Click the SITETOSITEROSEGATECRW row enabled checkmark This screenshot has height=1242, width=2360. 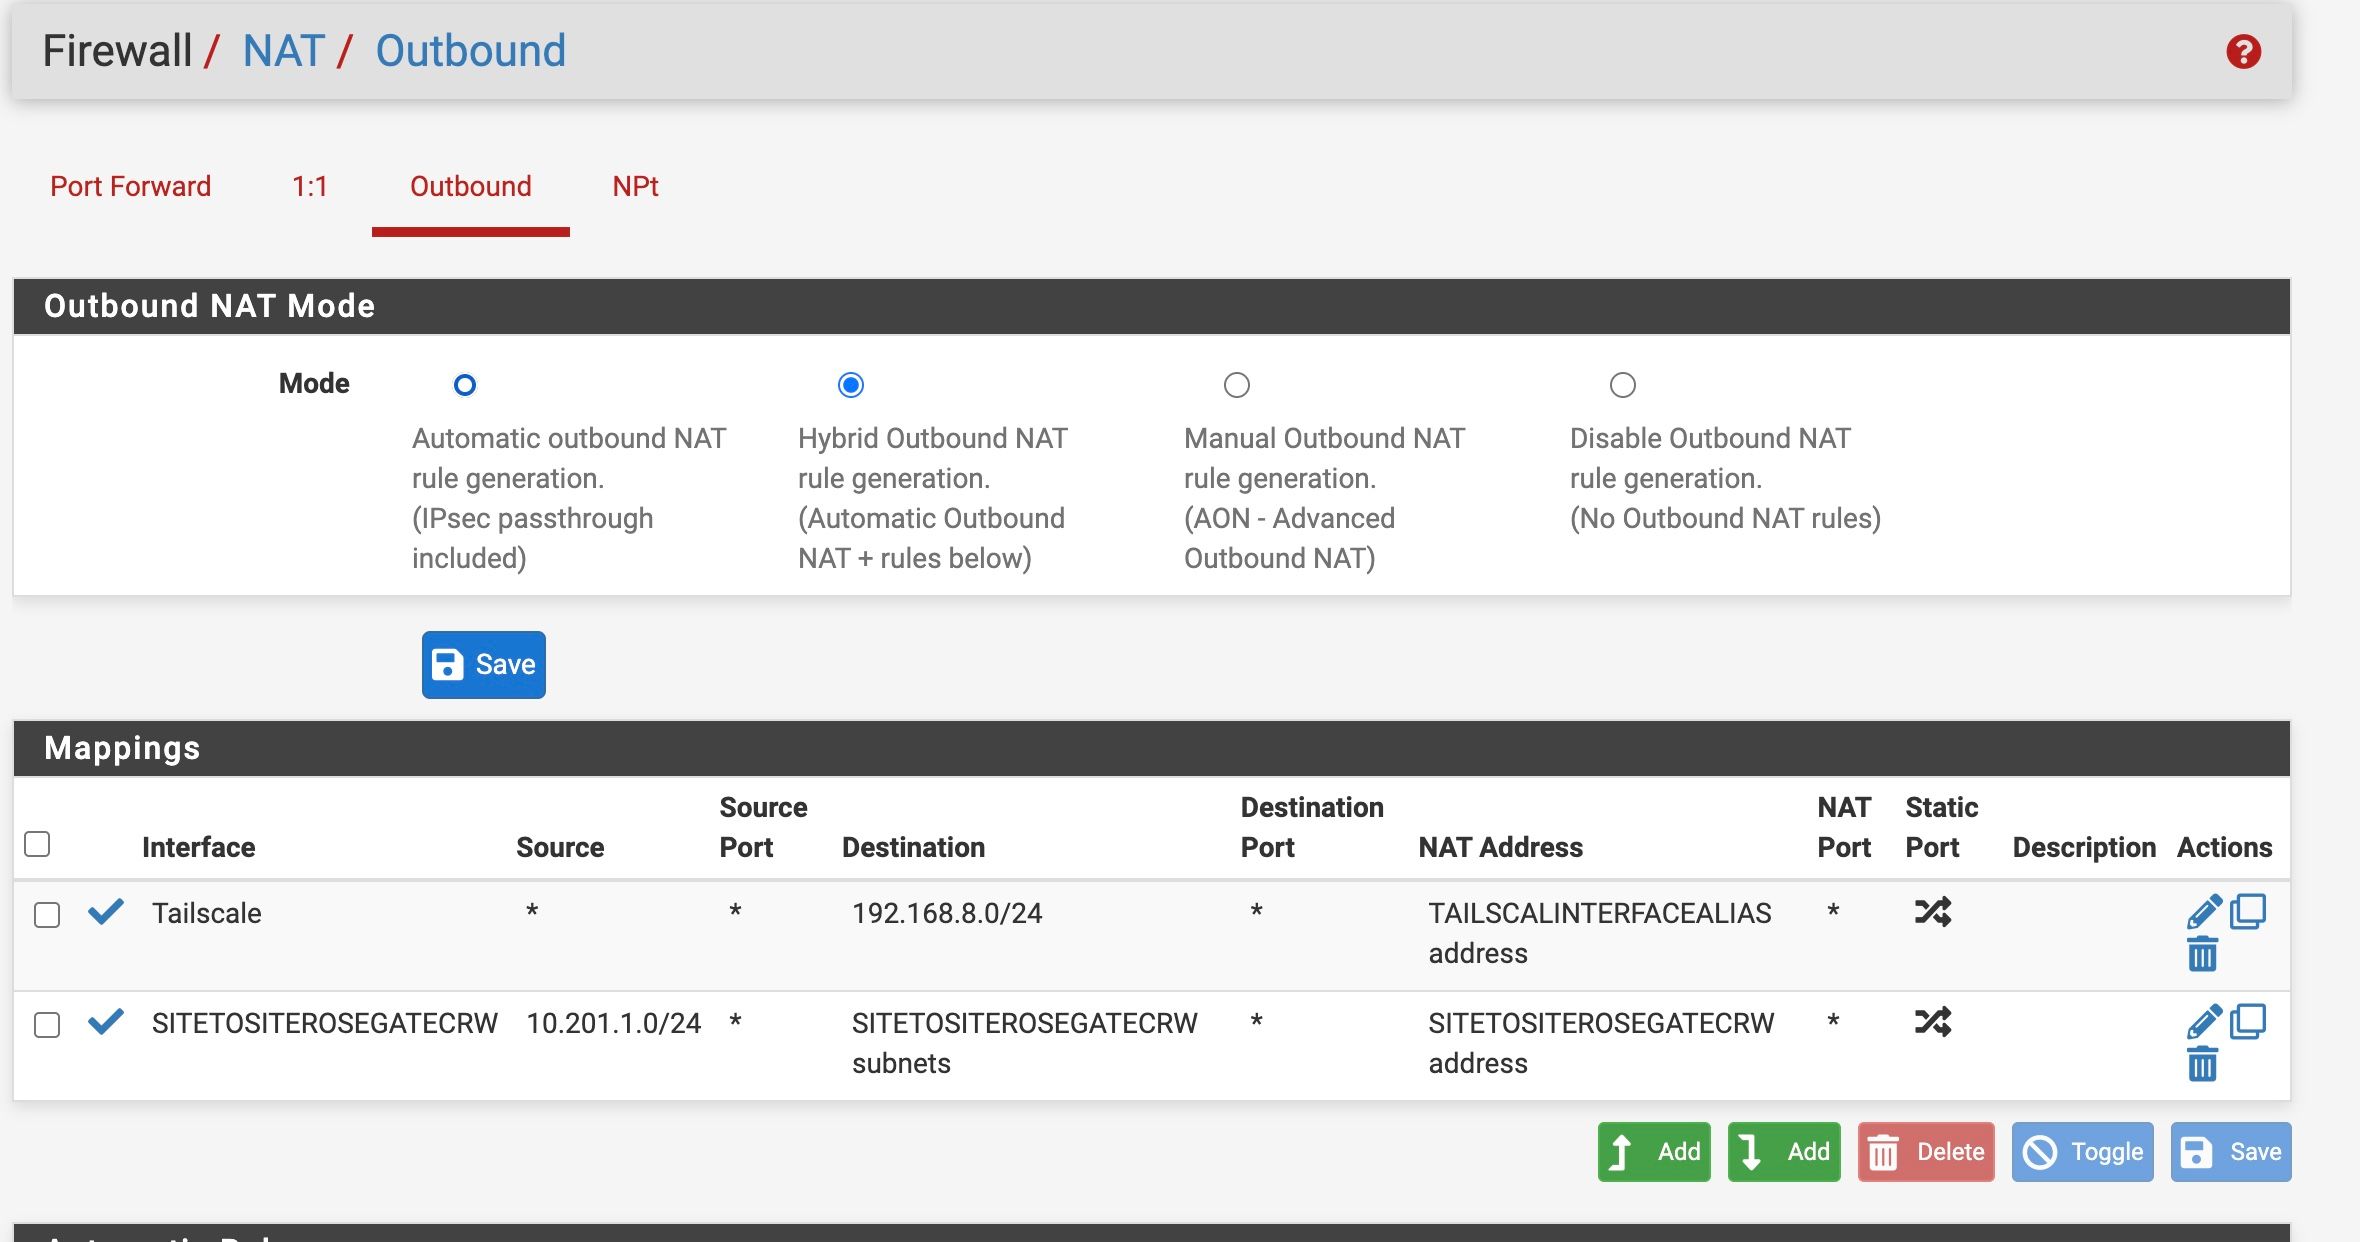point(105,1022)
